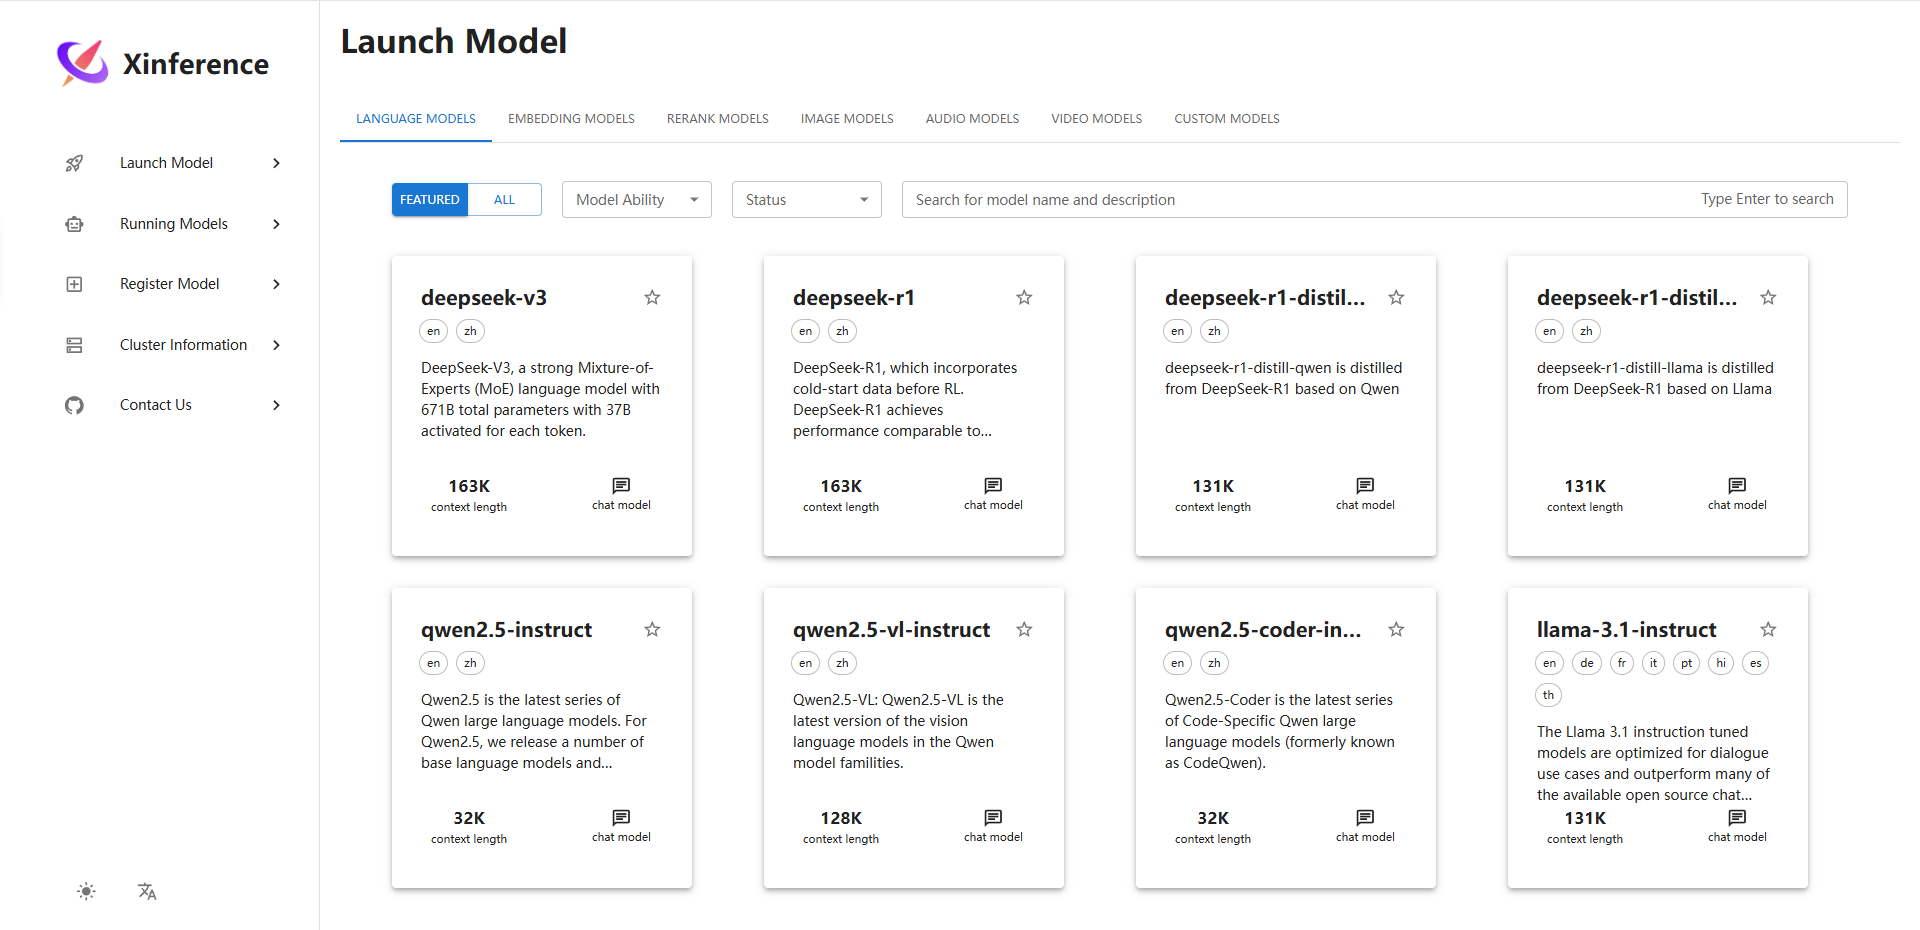Image resolution: width=1920 pixels, height=930 pixels.
Task: Click the 'pt' language tag on llama-3.1-instruct
Action: pos(1687,663)
